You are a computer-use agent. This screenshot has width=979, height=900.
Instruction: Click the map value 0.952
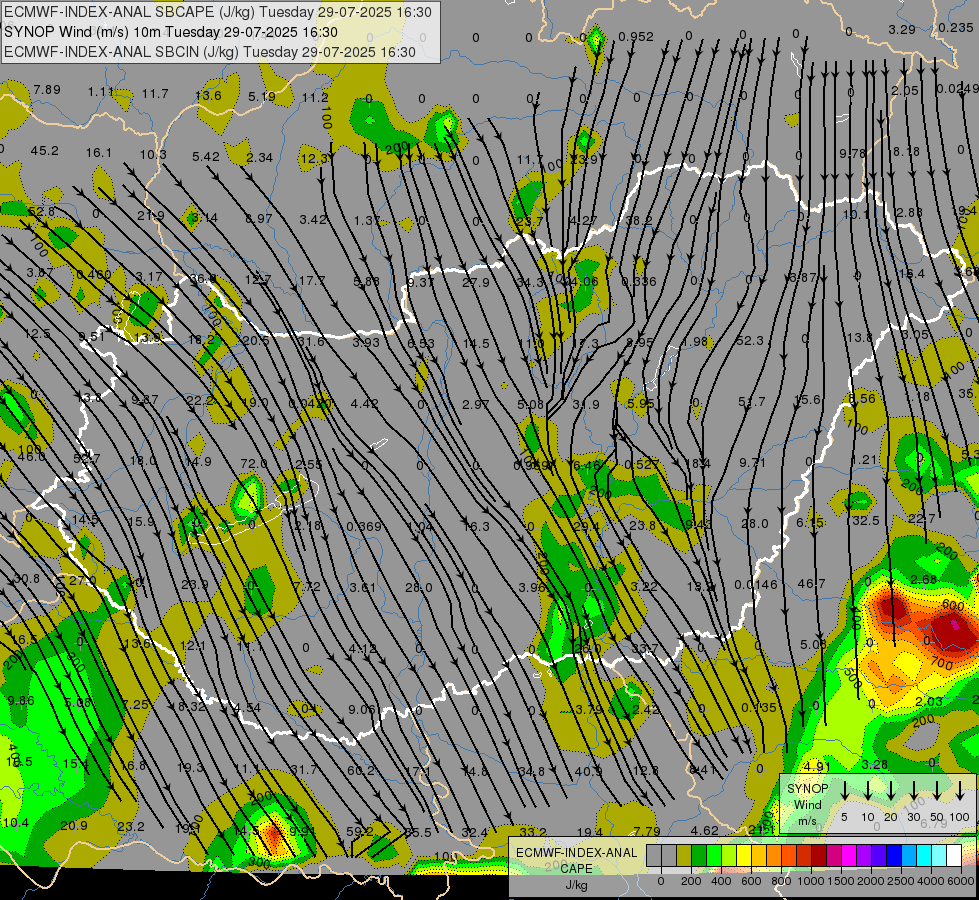pyautogui.click(x=636, y=36)
